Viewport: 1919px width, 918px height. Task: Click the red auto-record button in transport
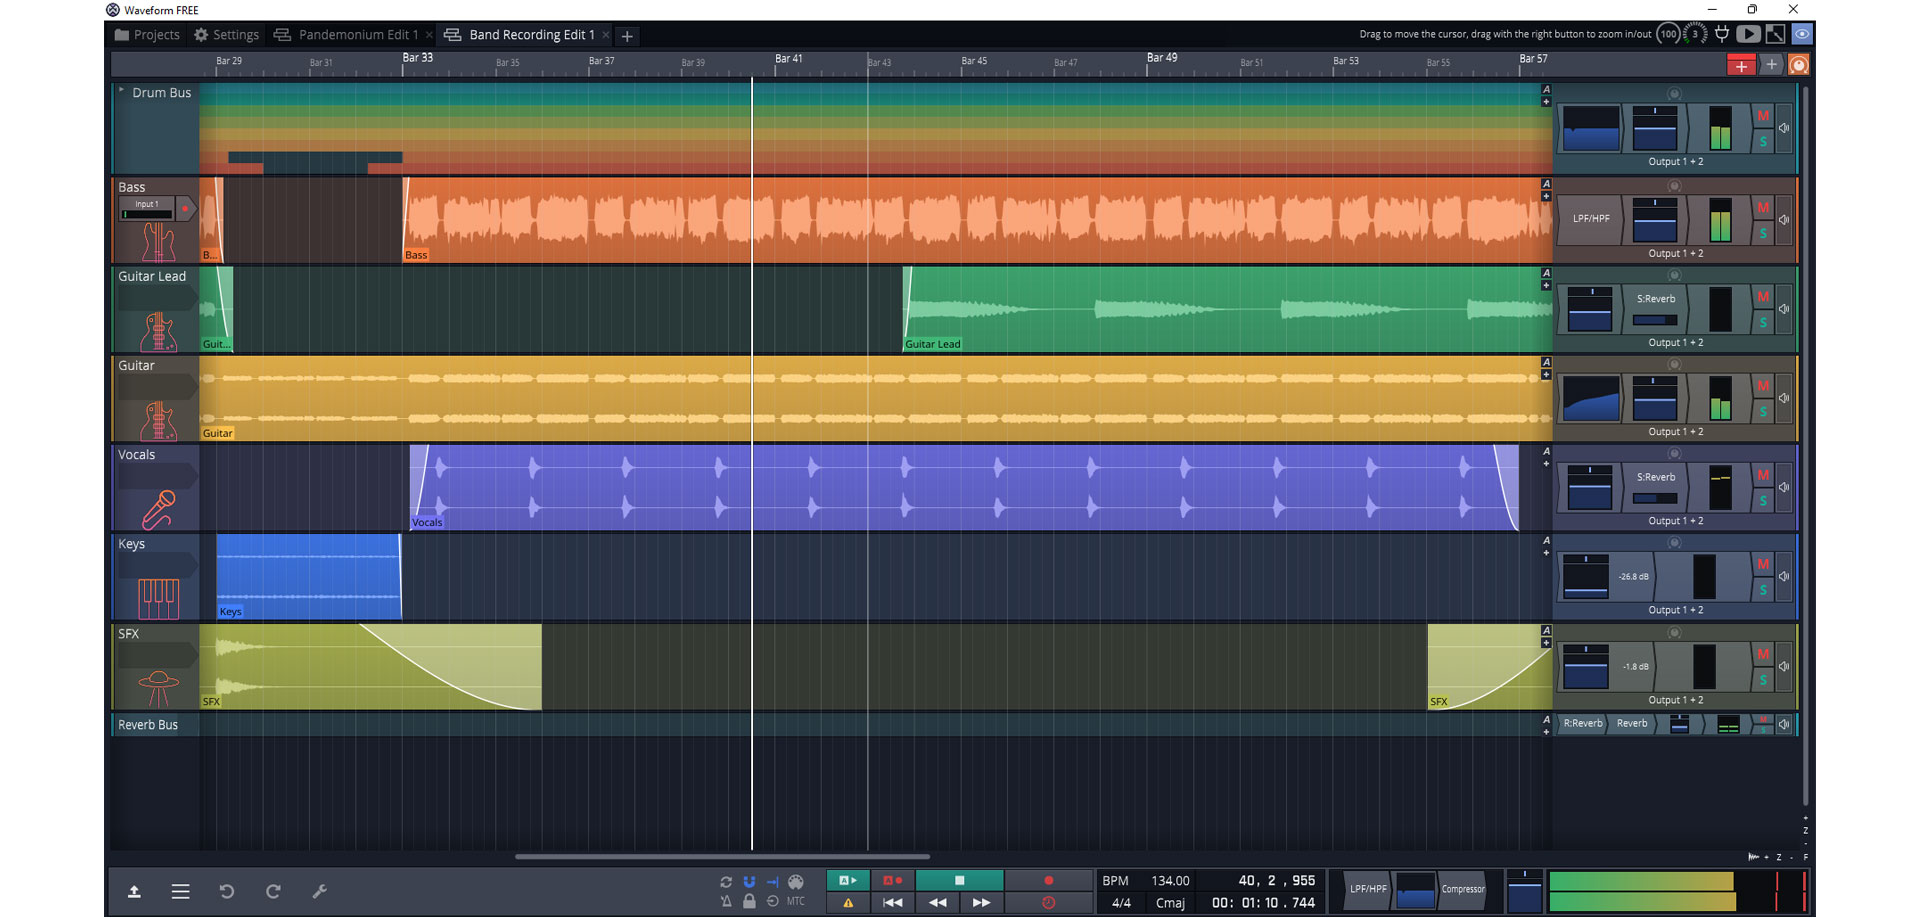893,881
